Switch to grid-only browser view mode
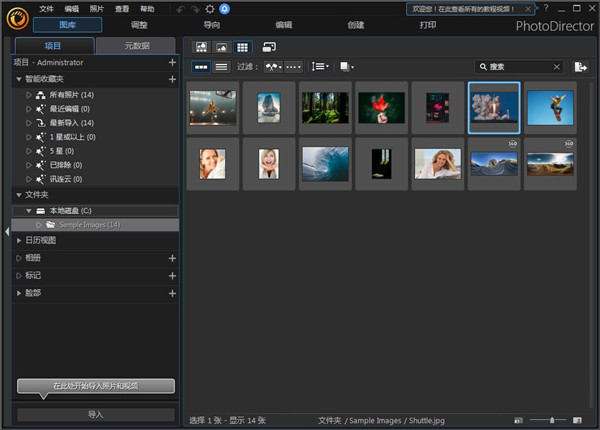The width and height of the screenshot is (600, 430). click(x=242, y=47)
